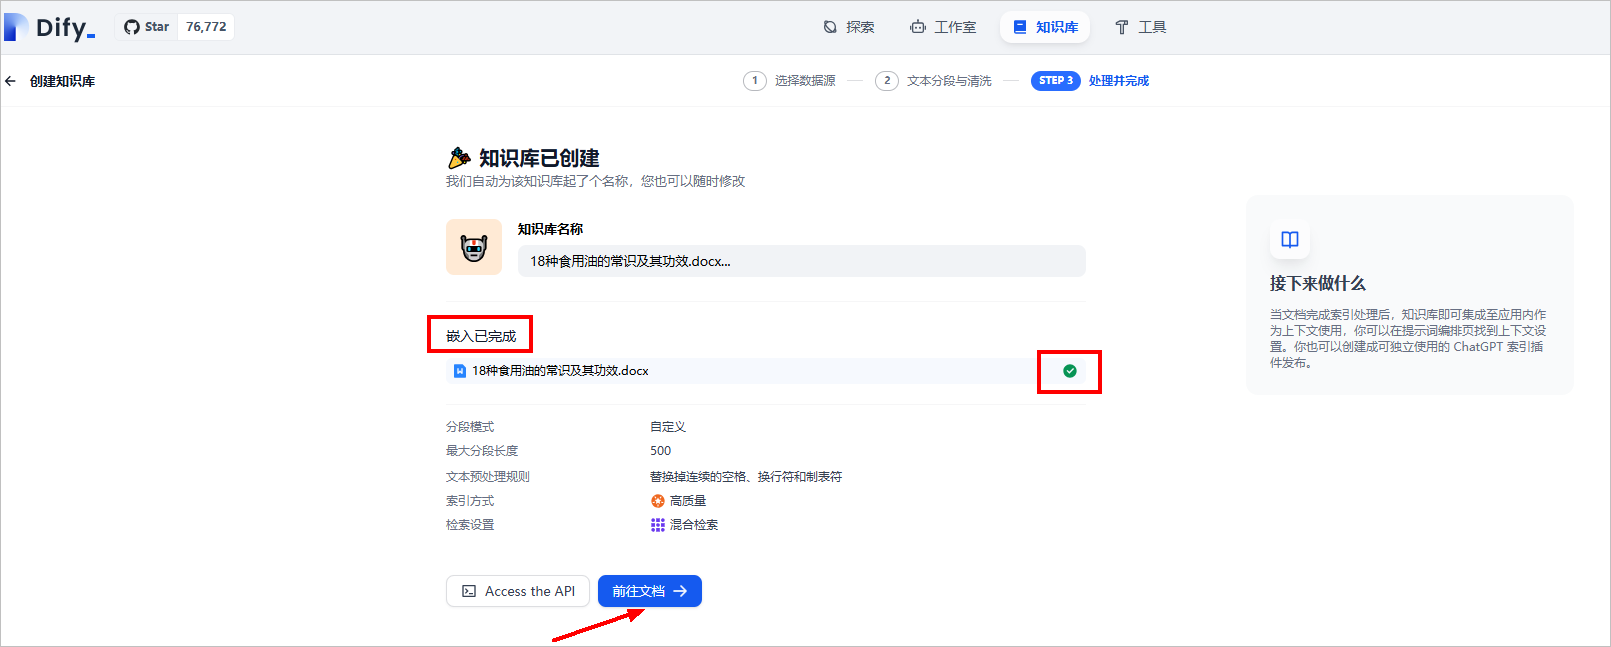
Task: Click the 嵌入已完成 status text
Action: click(481, 336)
